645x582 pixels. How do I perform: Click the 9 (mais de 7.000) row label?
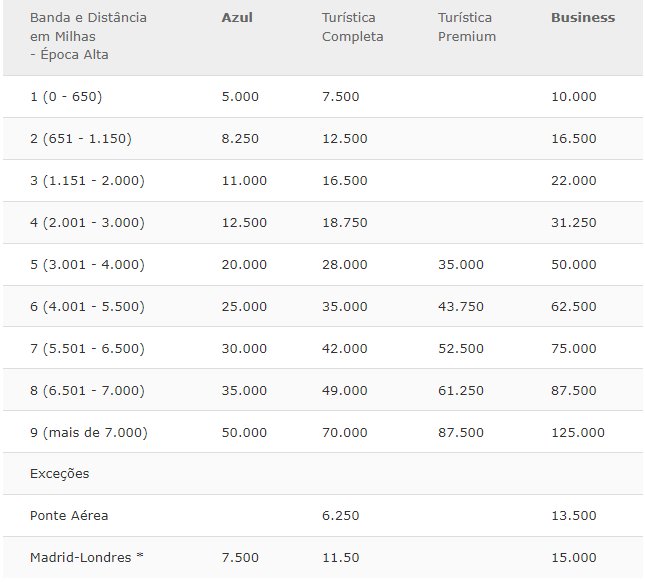coord(89,432)
